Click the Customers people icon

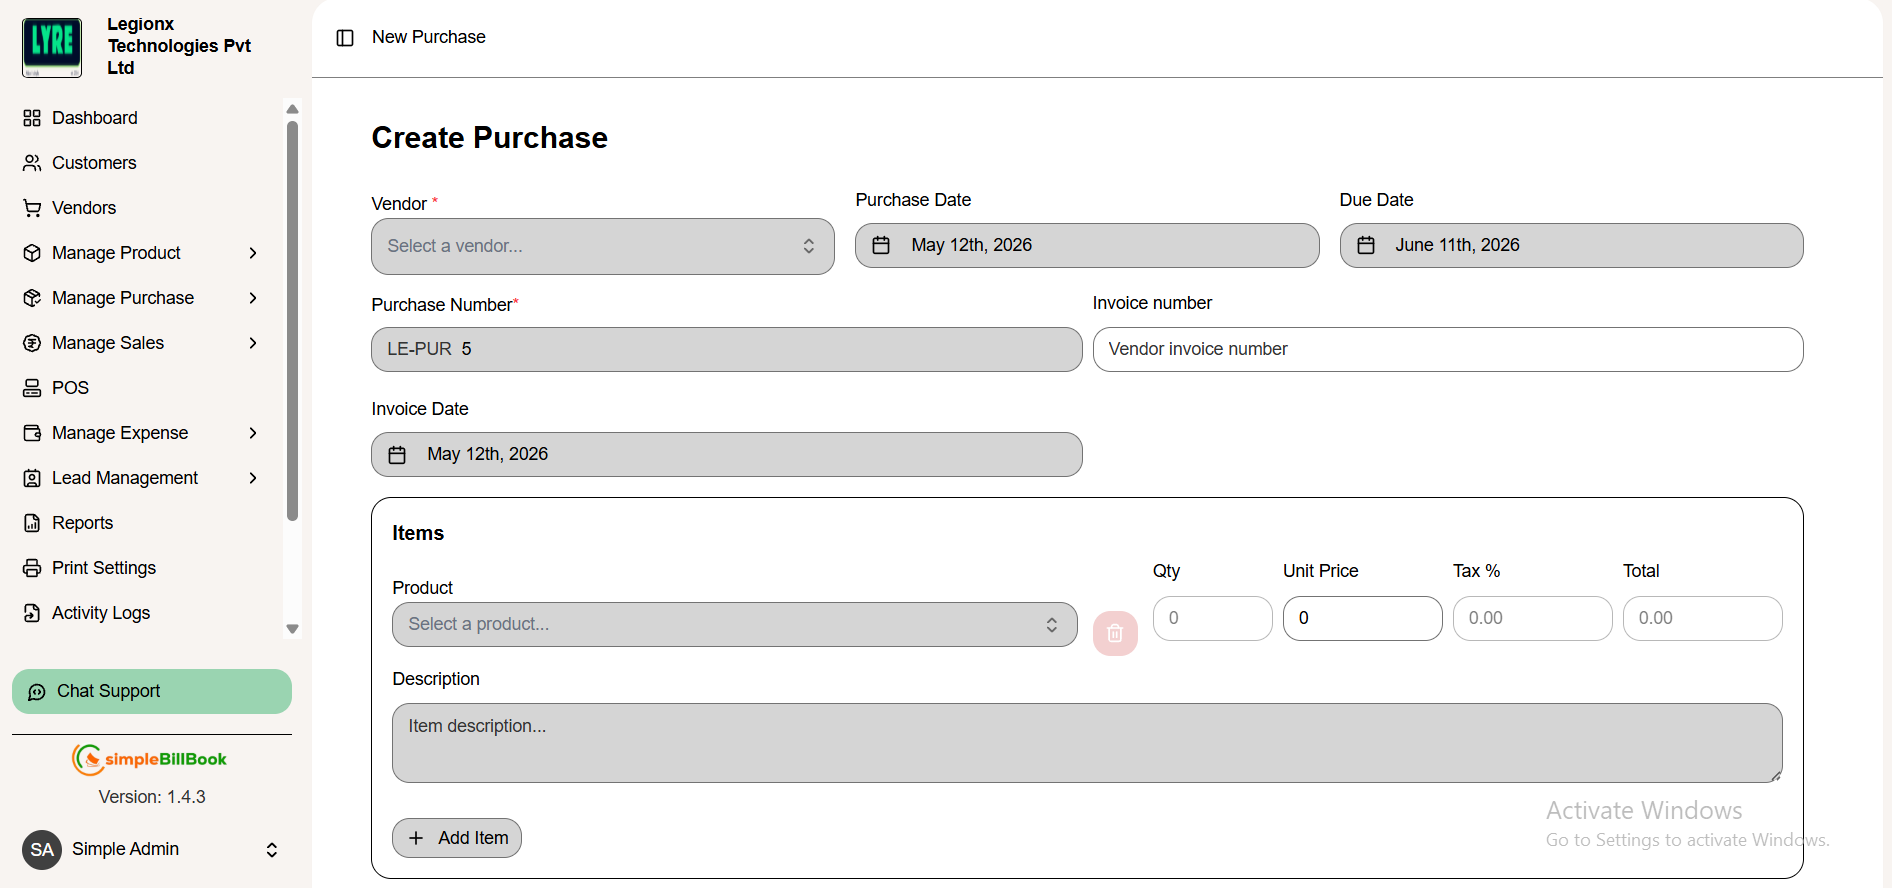pyautogui.click(x=32, y=163)
